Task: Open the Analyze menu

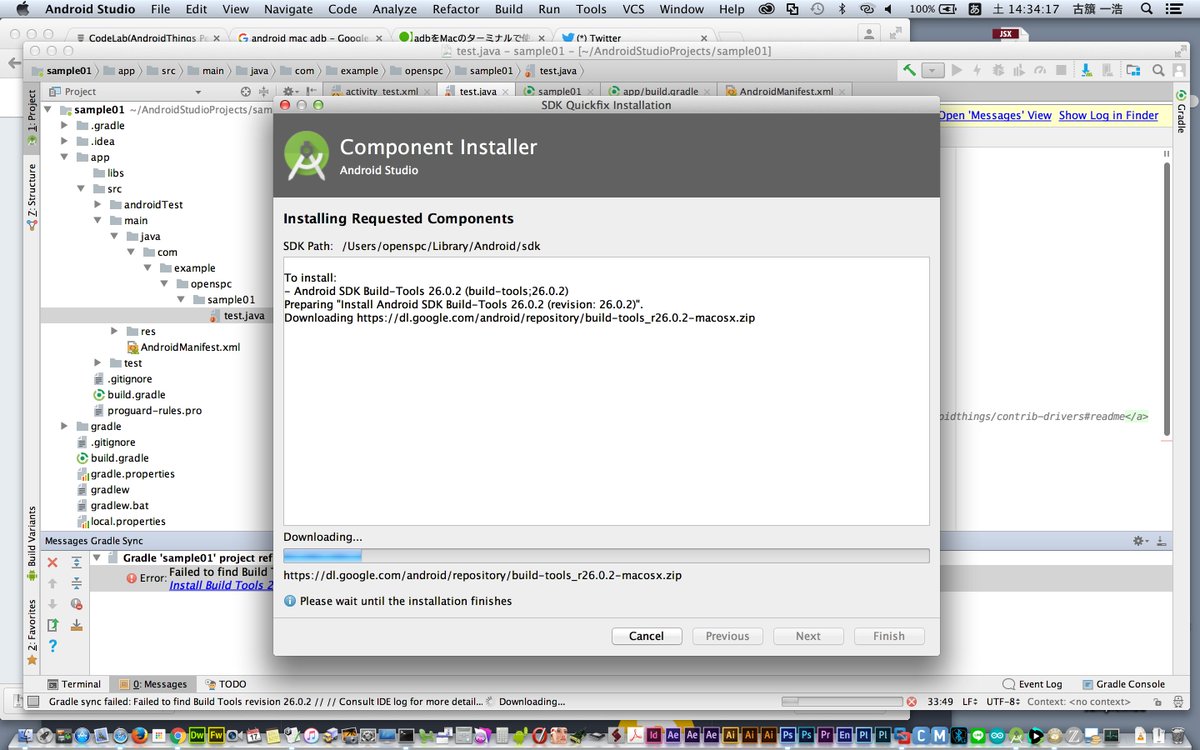Action: click(394, 9)
